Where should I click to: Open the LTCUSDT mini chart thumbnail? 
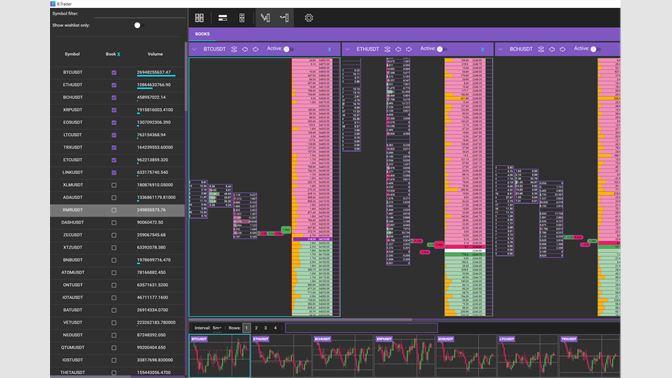point(528,357)
